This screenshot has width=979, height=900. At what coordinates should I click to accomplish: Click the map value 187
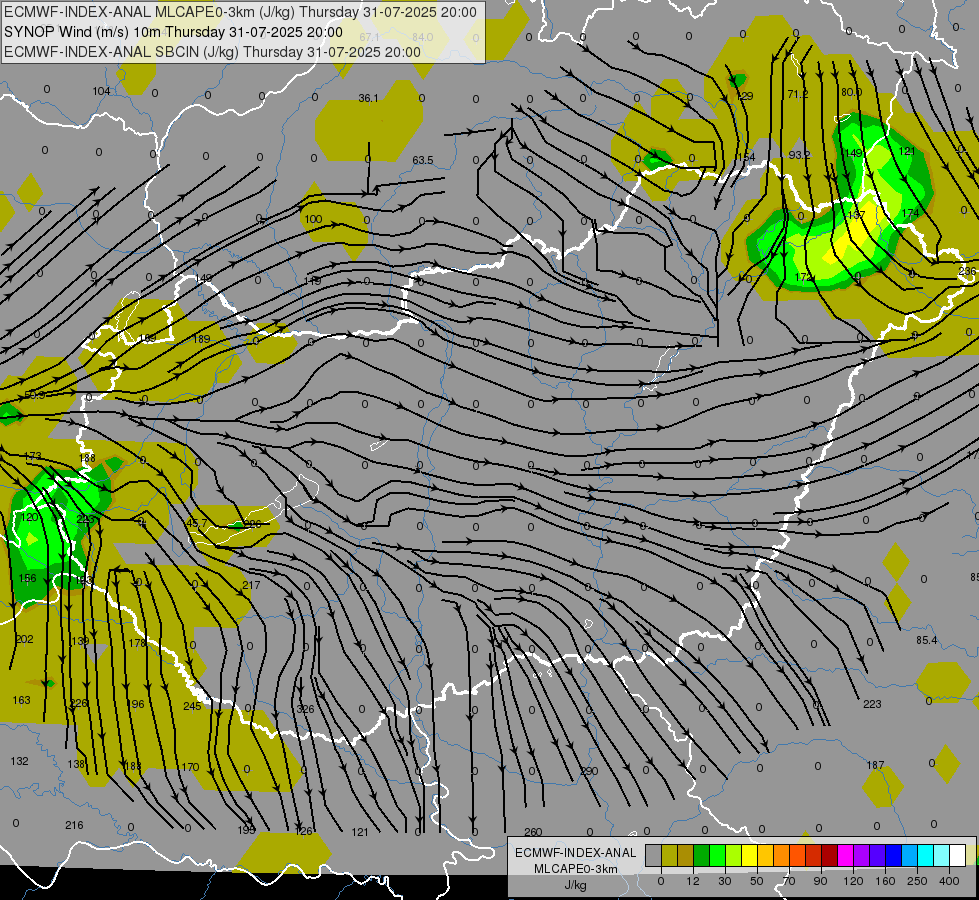click(875, 766)
